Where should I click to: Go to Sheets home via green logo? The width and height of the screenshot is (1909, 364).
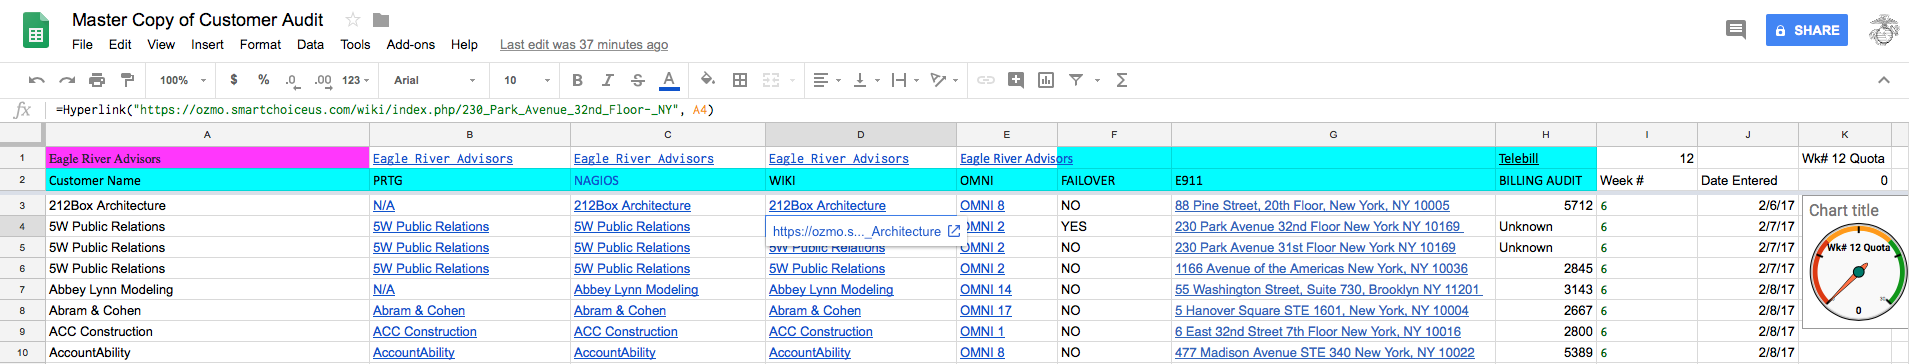pos(35,31)
